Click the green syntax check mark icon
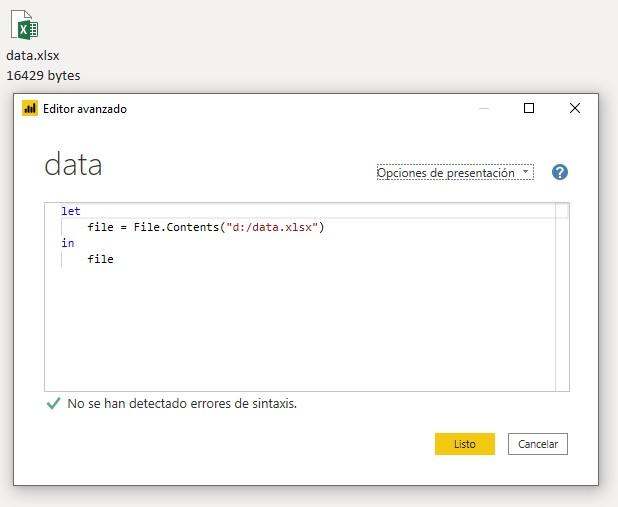Image resolution: width=618 pixels, height=507 pixels. coord(53,404)
